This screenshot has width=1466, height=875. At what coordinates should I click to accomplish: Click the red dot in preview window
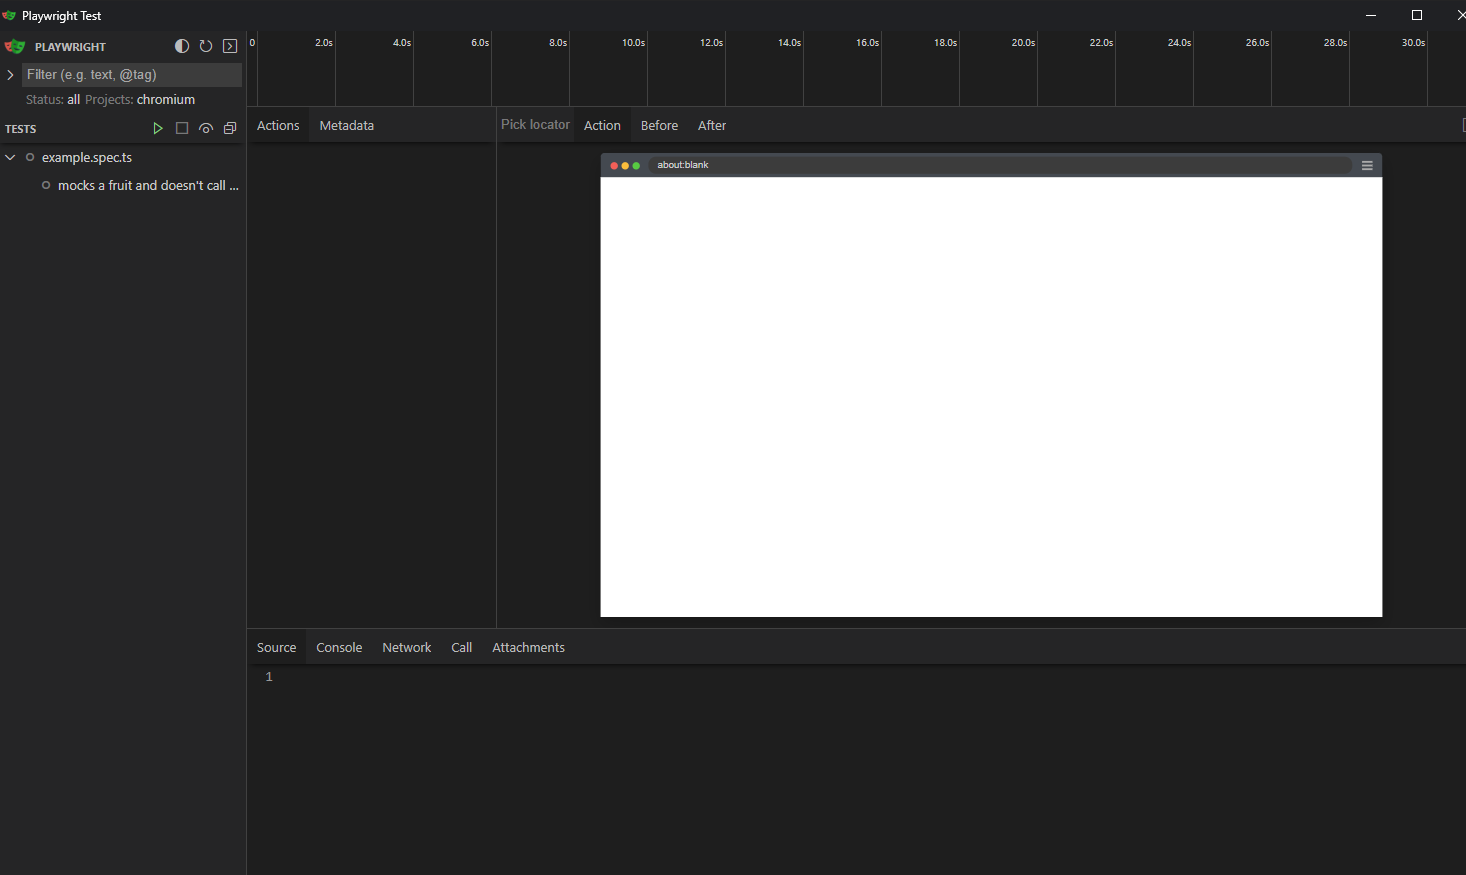point(614,166)
